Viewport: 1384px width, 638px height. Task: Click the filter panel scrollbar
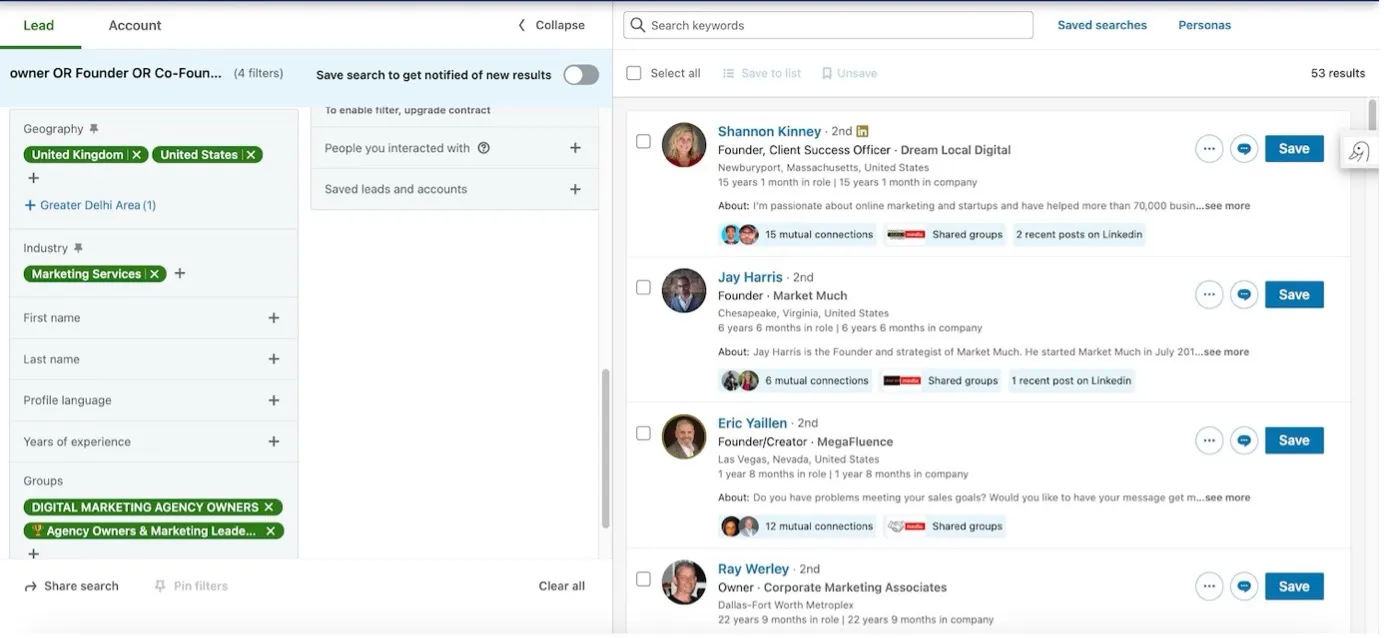[605, 449]
